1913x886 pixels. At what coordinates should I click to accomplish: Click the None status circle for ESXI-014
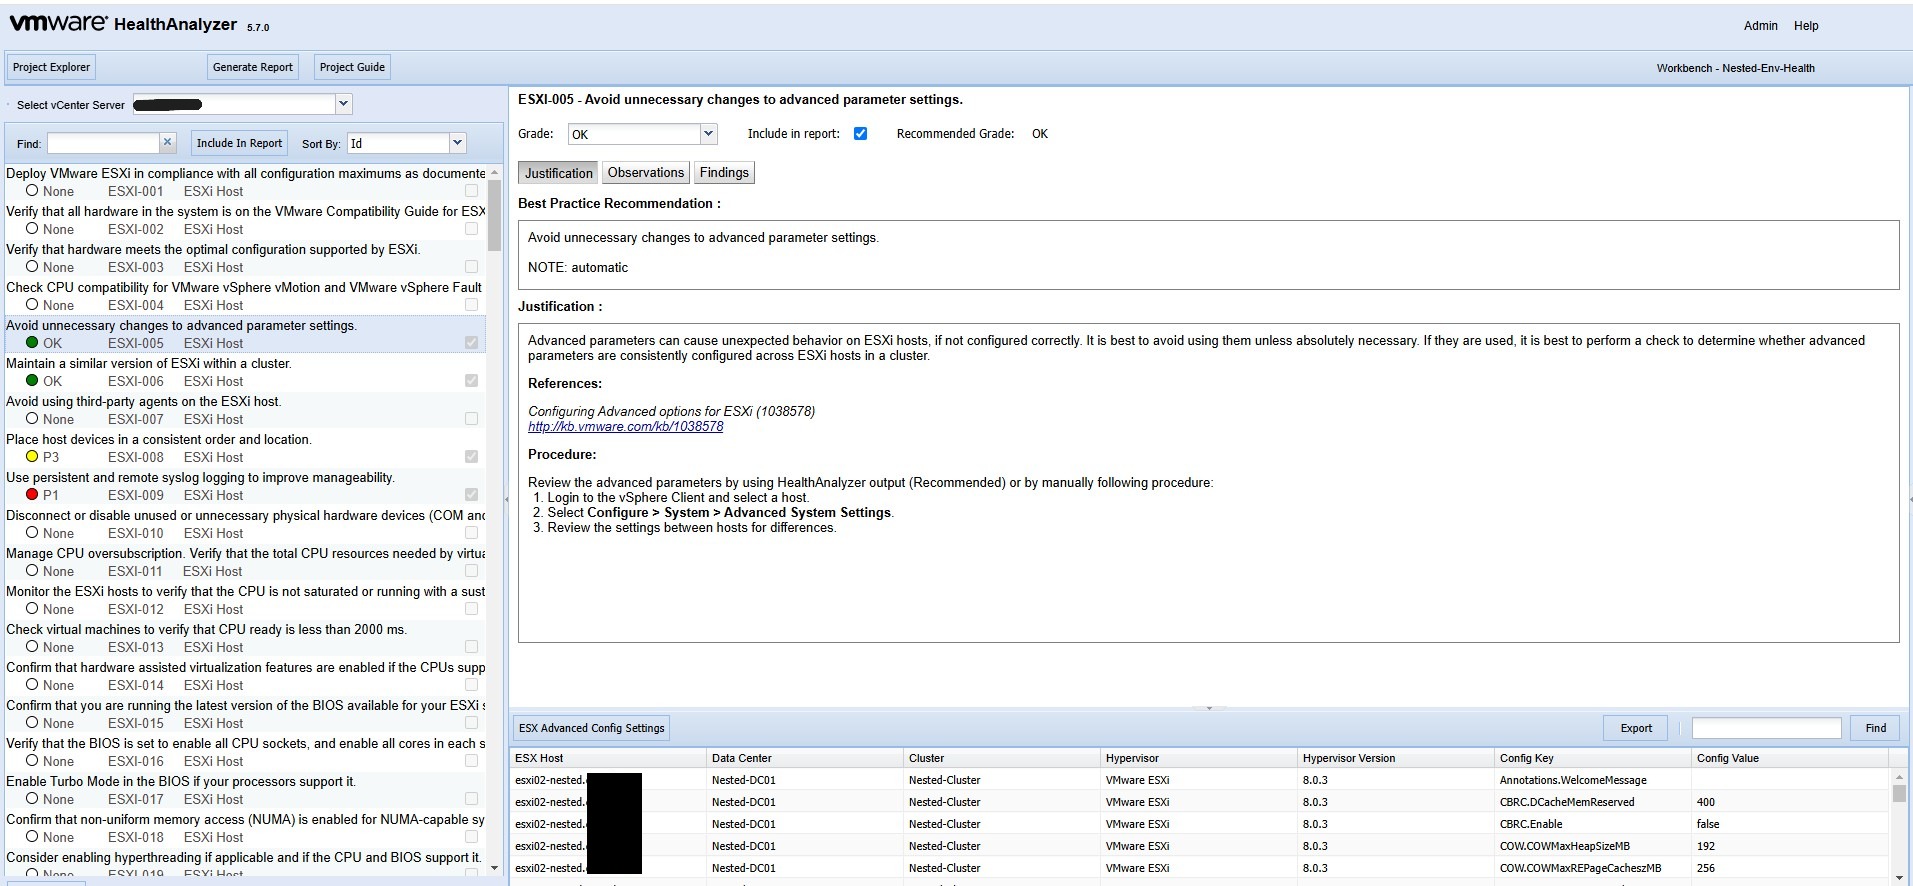point(32,685)
